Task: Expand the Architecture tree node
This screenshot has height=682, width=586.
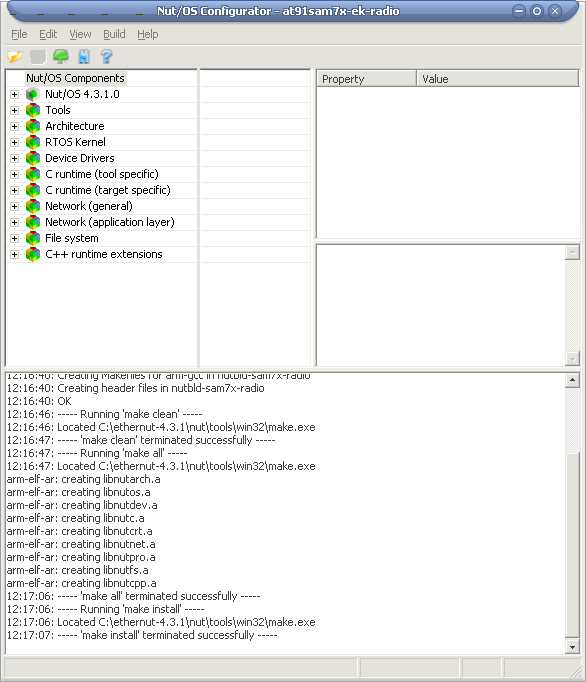Action: tap(14, 127)
